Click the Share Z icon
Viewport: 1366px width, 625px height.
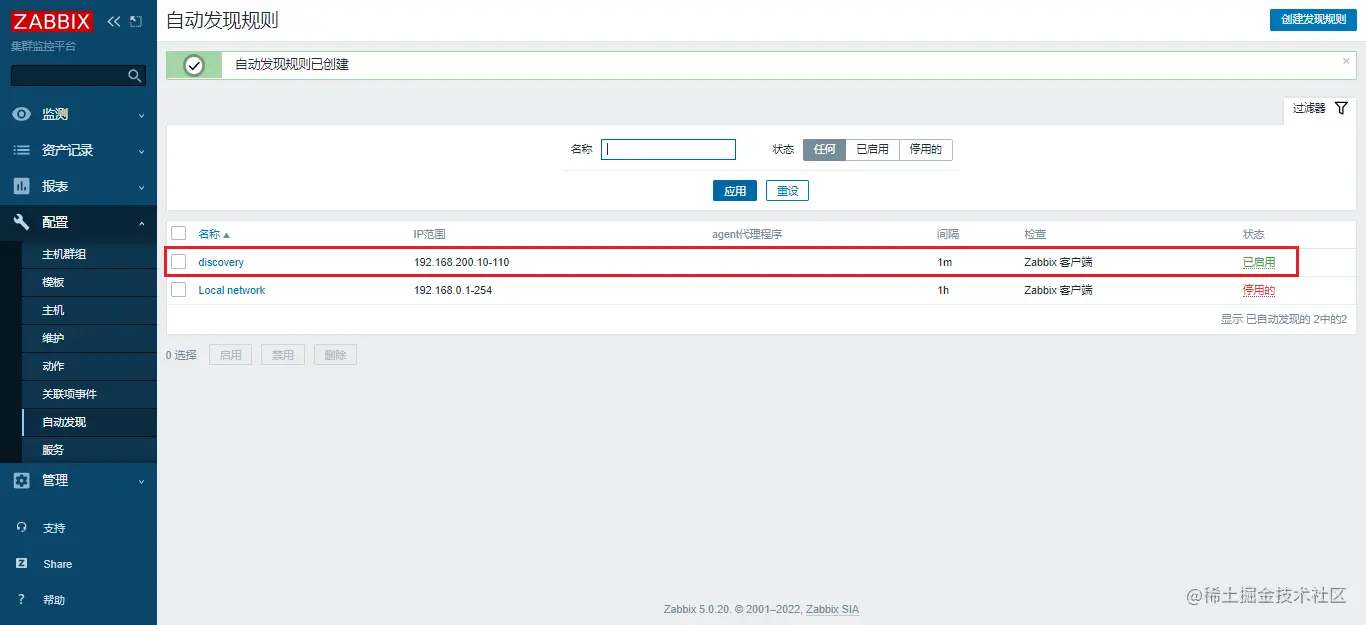[22, 564]
